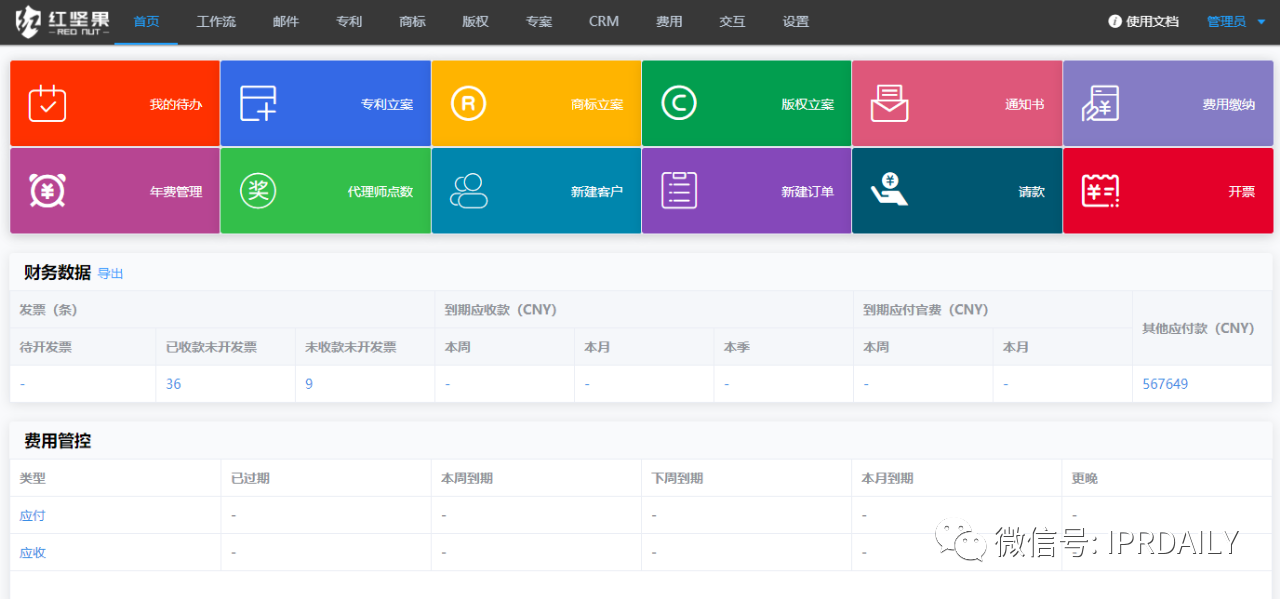Viewport: 1280px width, 599px height.
Task: Open the 专利立案 tile label
Action: 387,104
